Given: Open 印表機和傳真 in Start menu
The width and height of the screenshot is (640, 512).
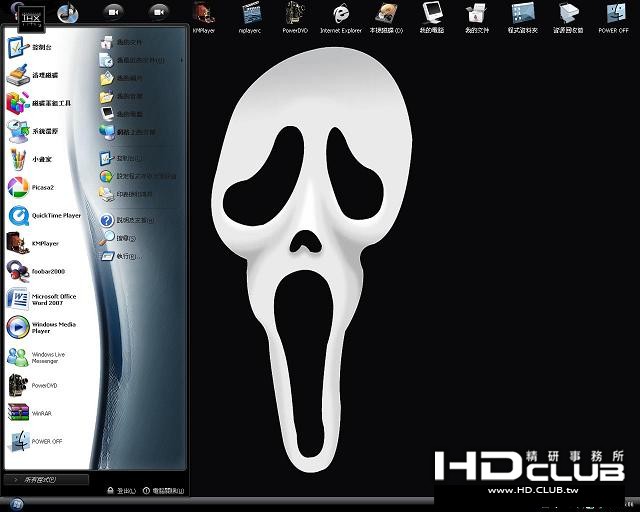Looking at the screenshot, I should [127, 194].
